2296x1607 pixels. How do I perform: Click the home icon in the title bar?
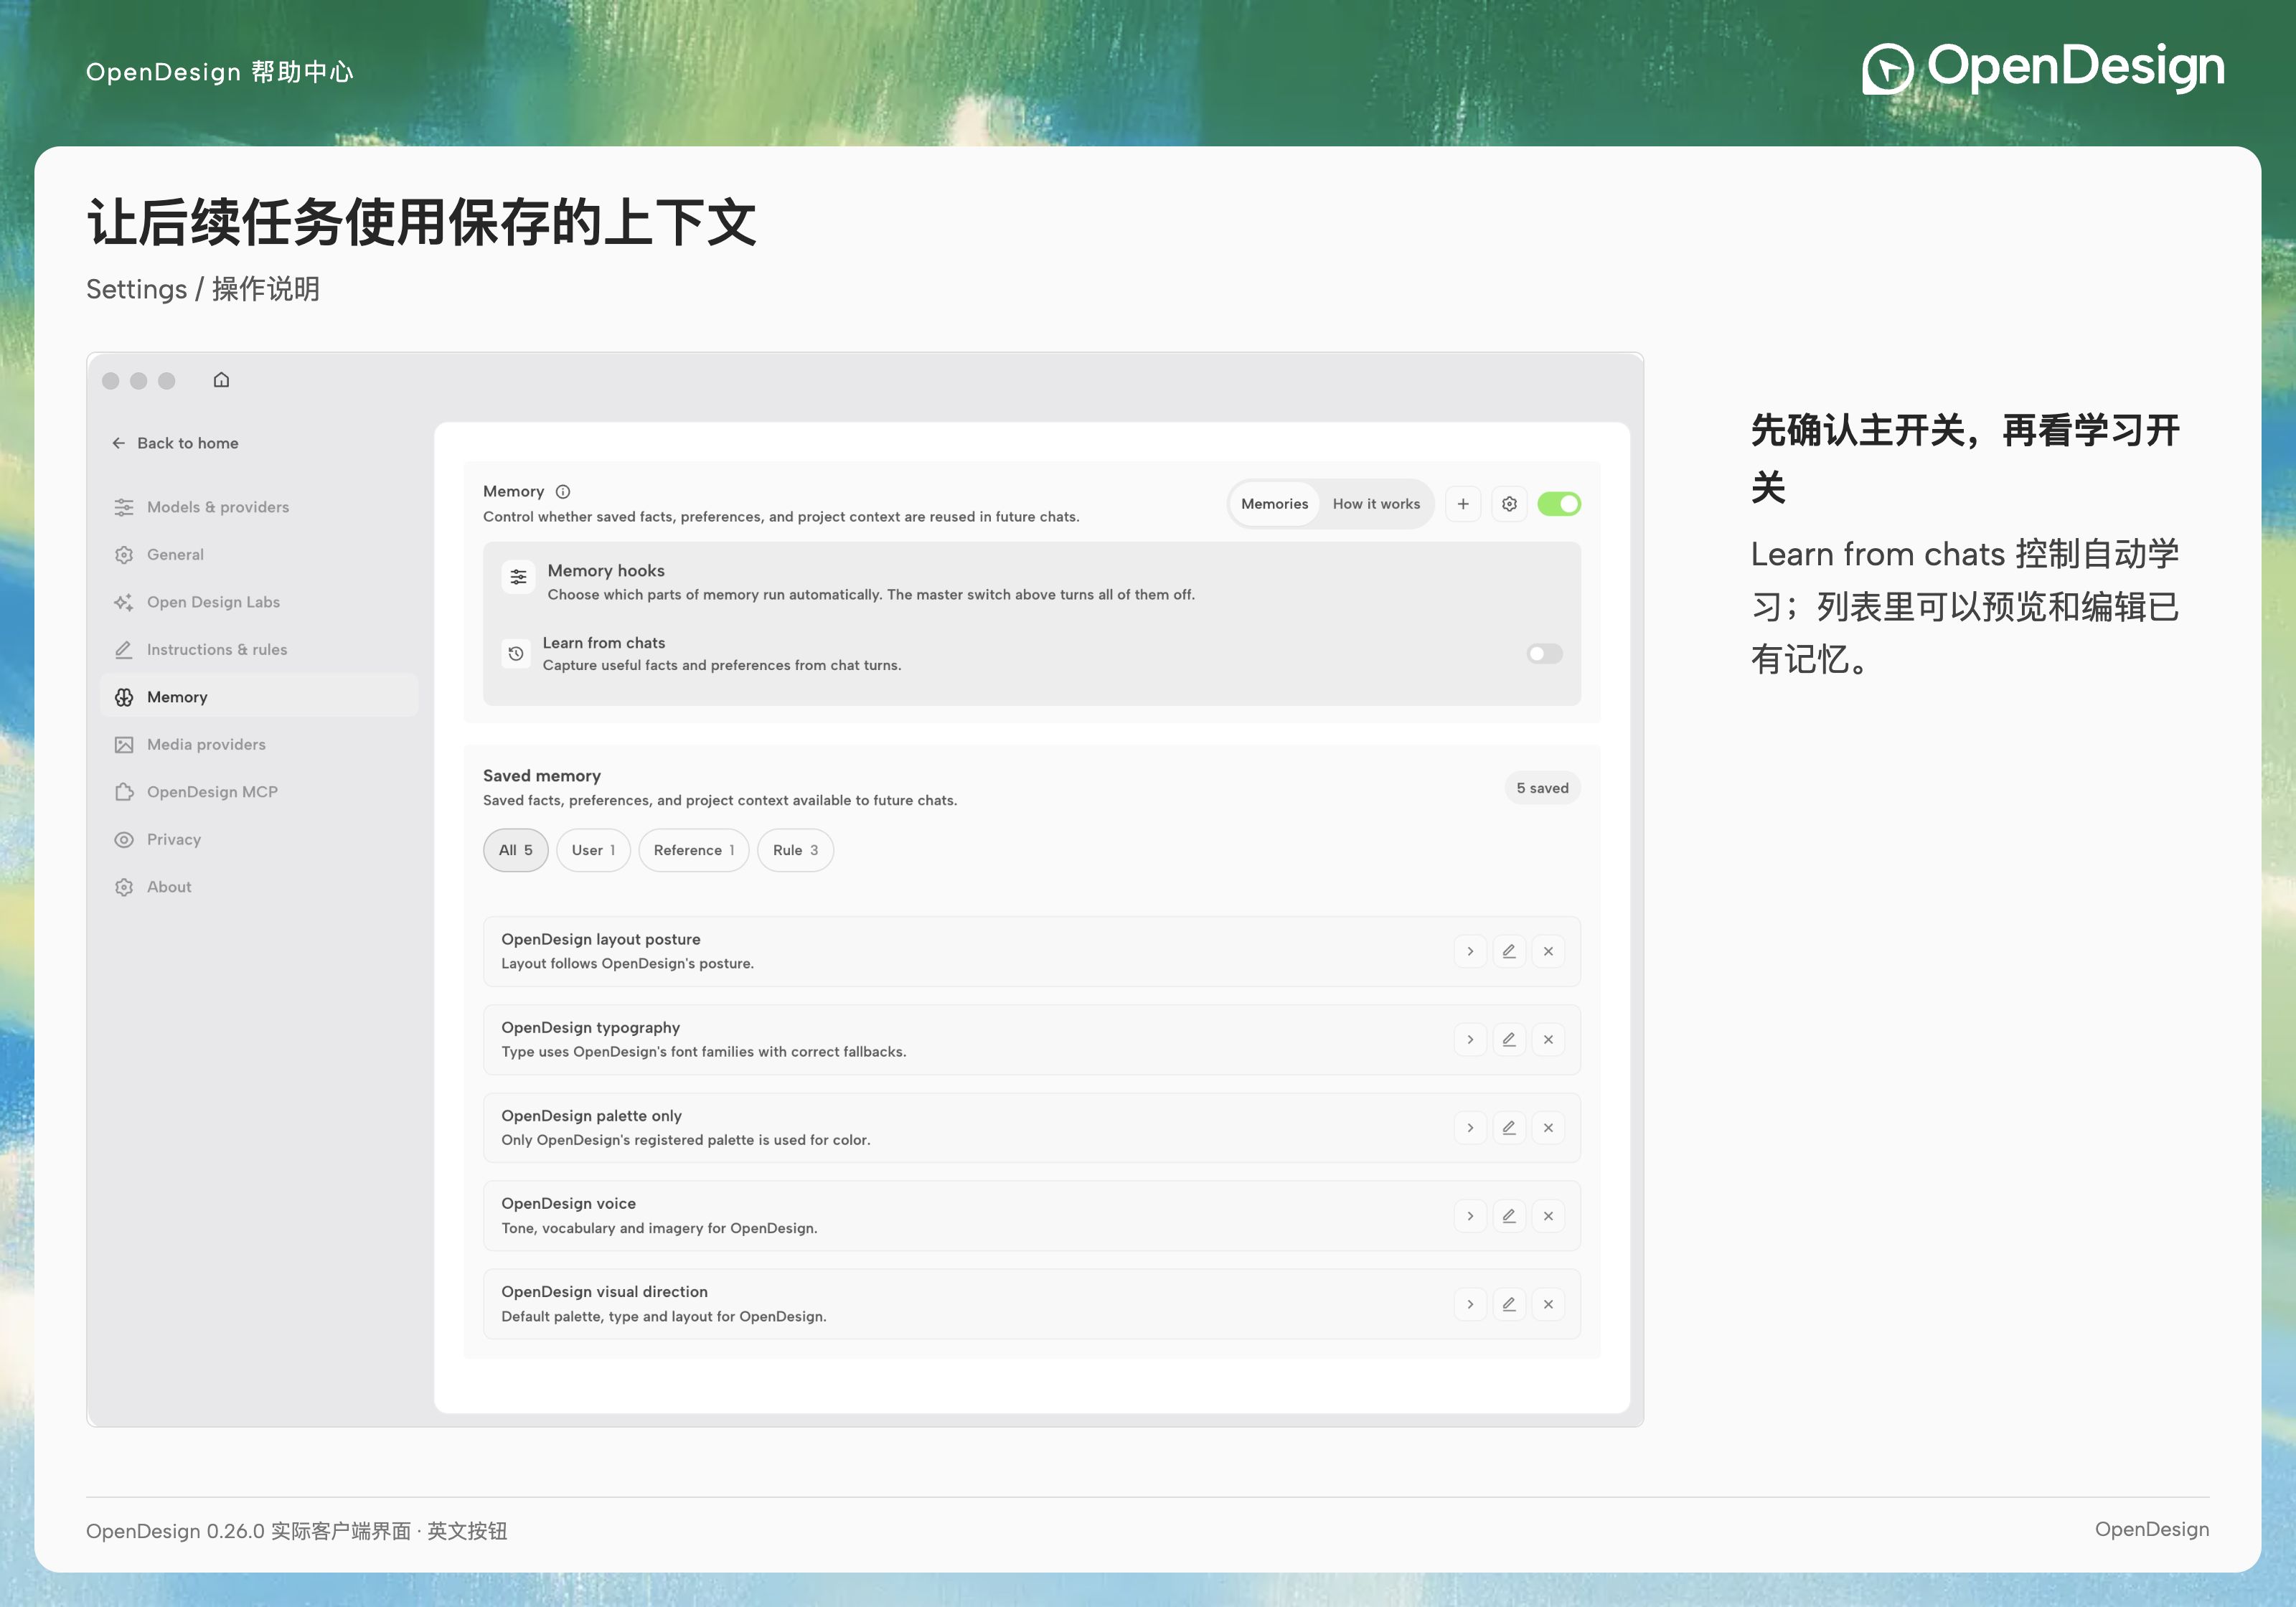tap(221, 380)
